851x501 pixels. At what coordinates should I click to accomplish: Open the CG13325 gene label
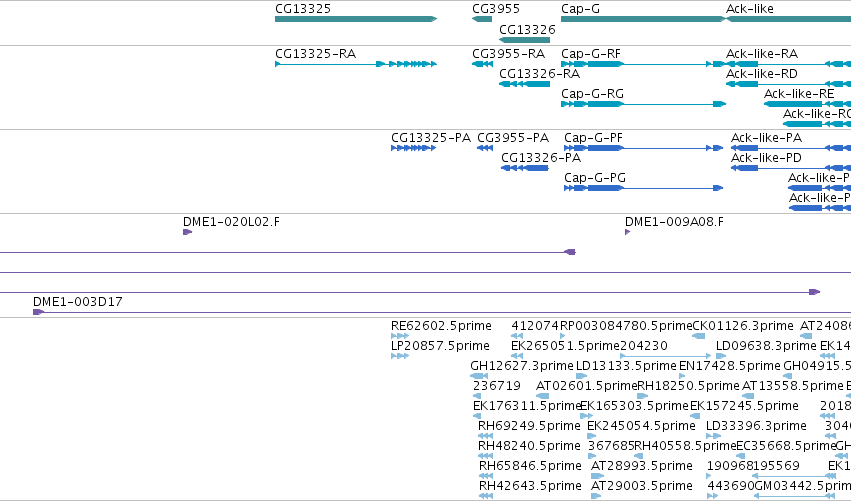point(303,9)
